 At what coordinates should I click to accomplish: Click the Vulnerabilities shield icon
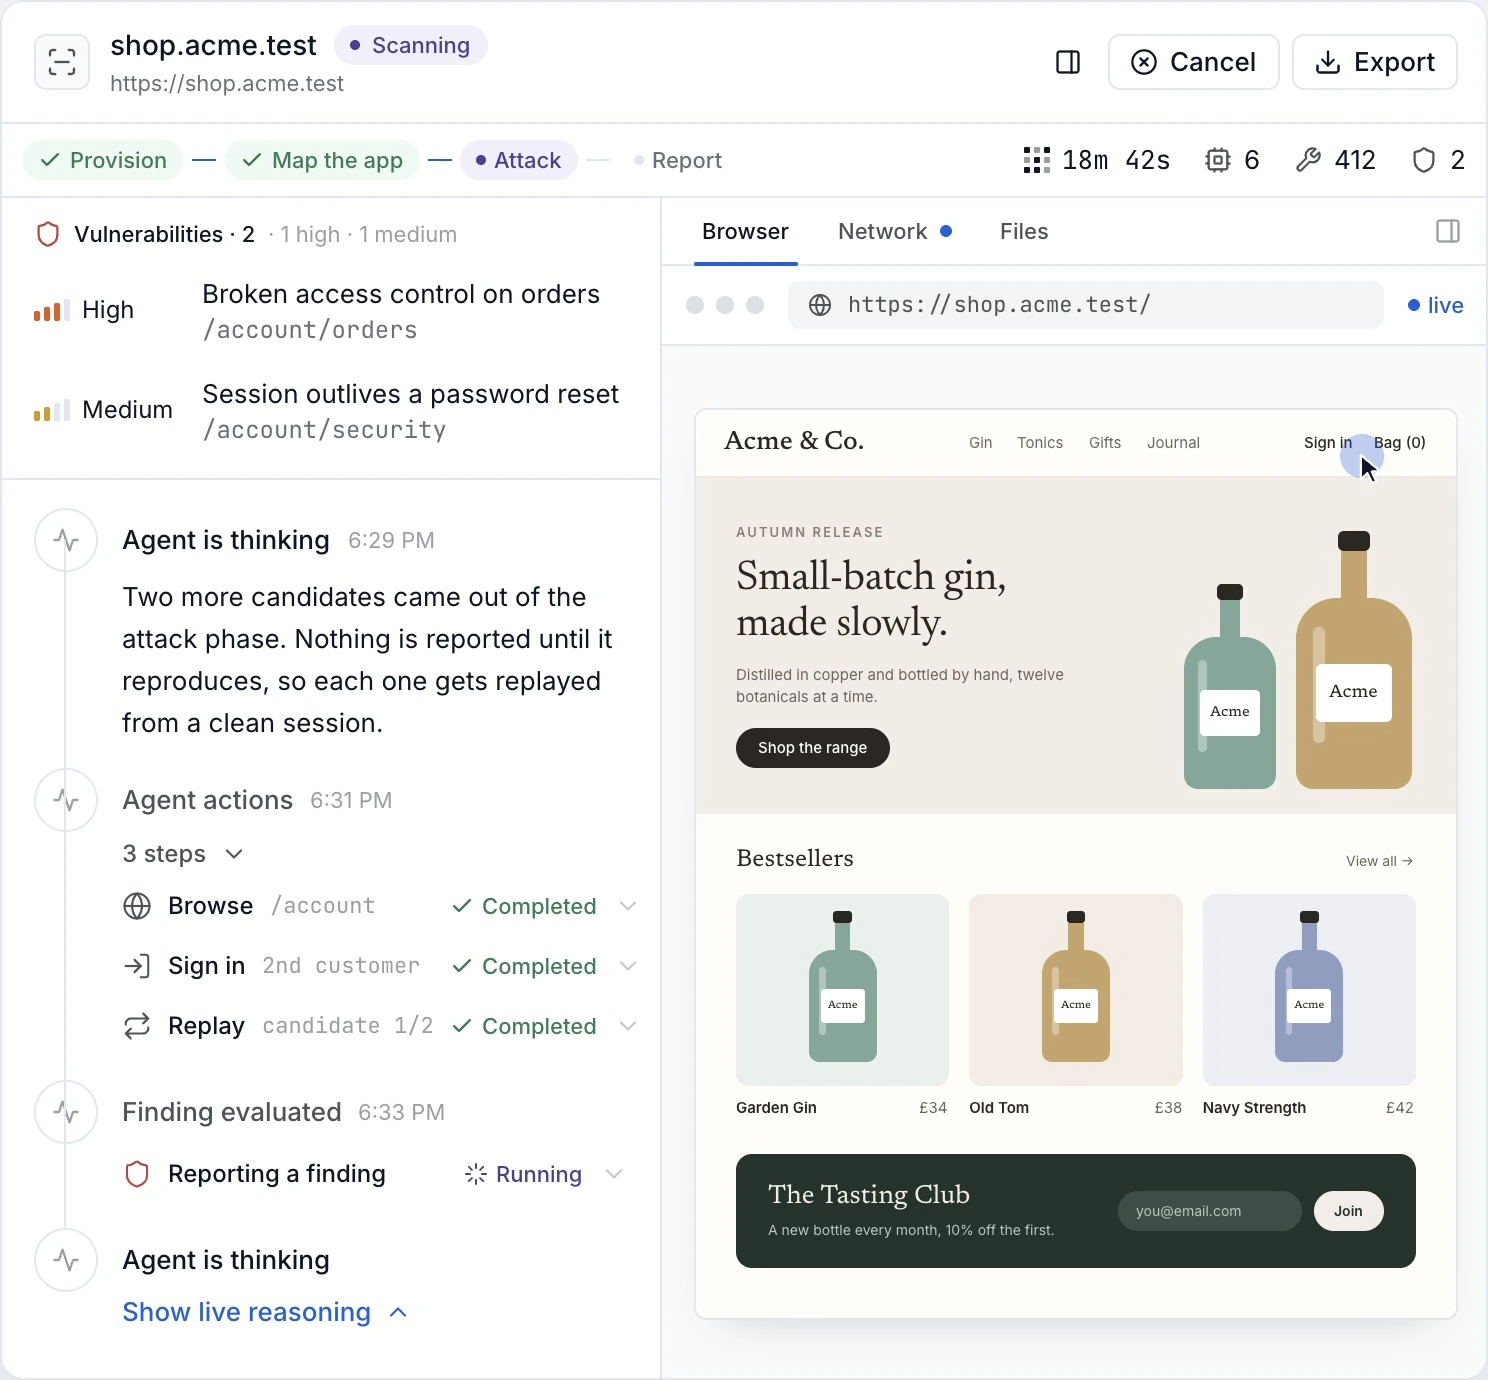tap(48, 234)
